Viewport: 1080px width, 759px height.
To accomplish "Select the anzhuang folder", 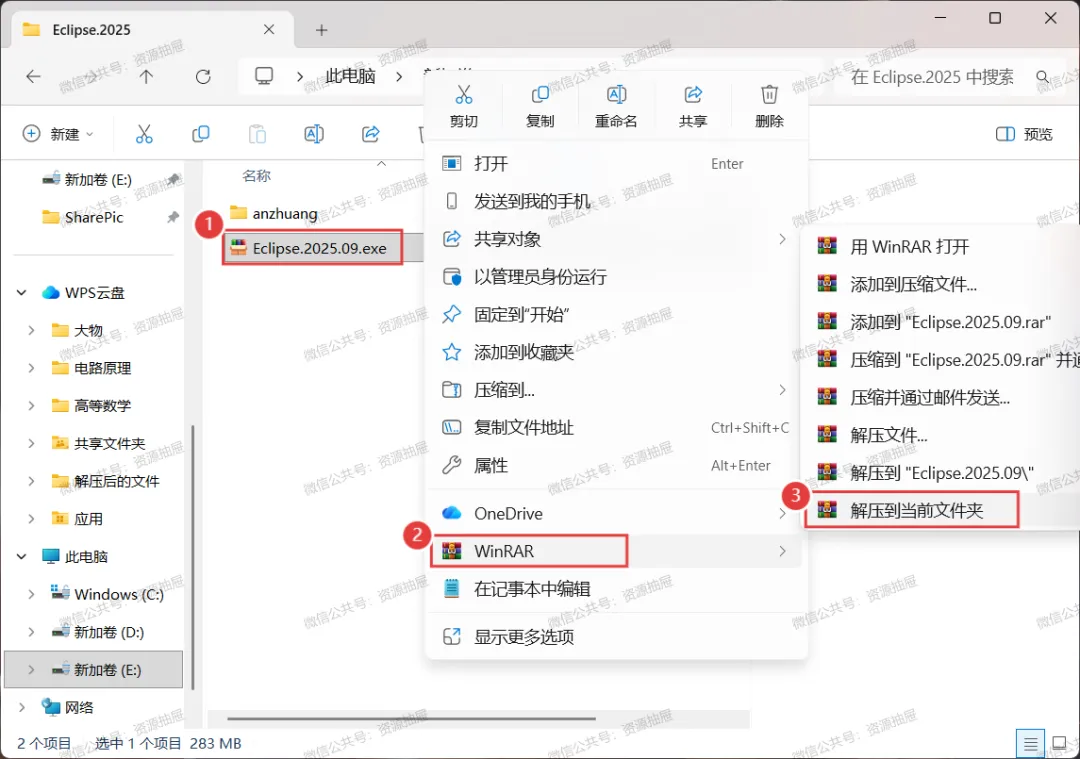I will pos(274,214).
